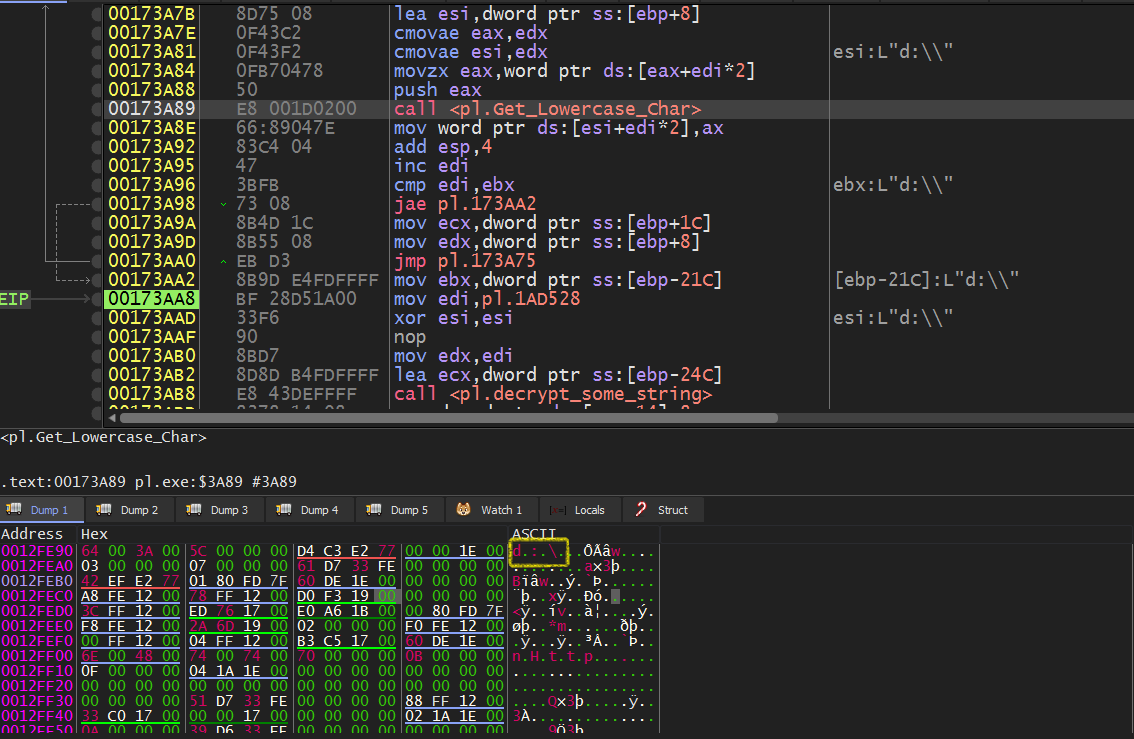Select dump address 0012FEC0
The width and height of the screenshot is (1134, 739).
37,596
